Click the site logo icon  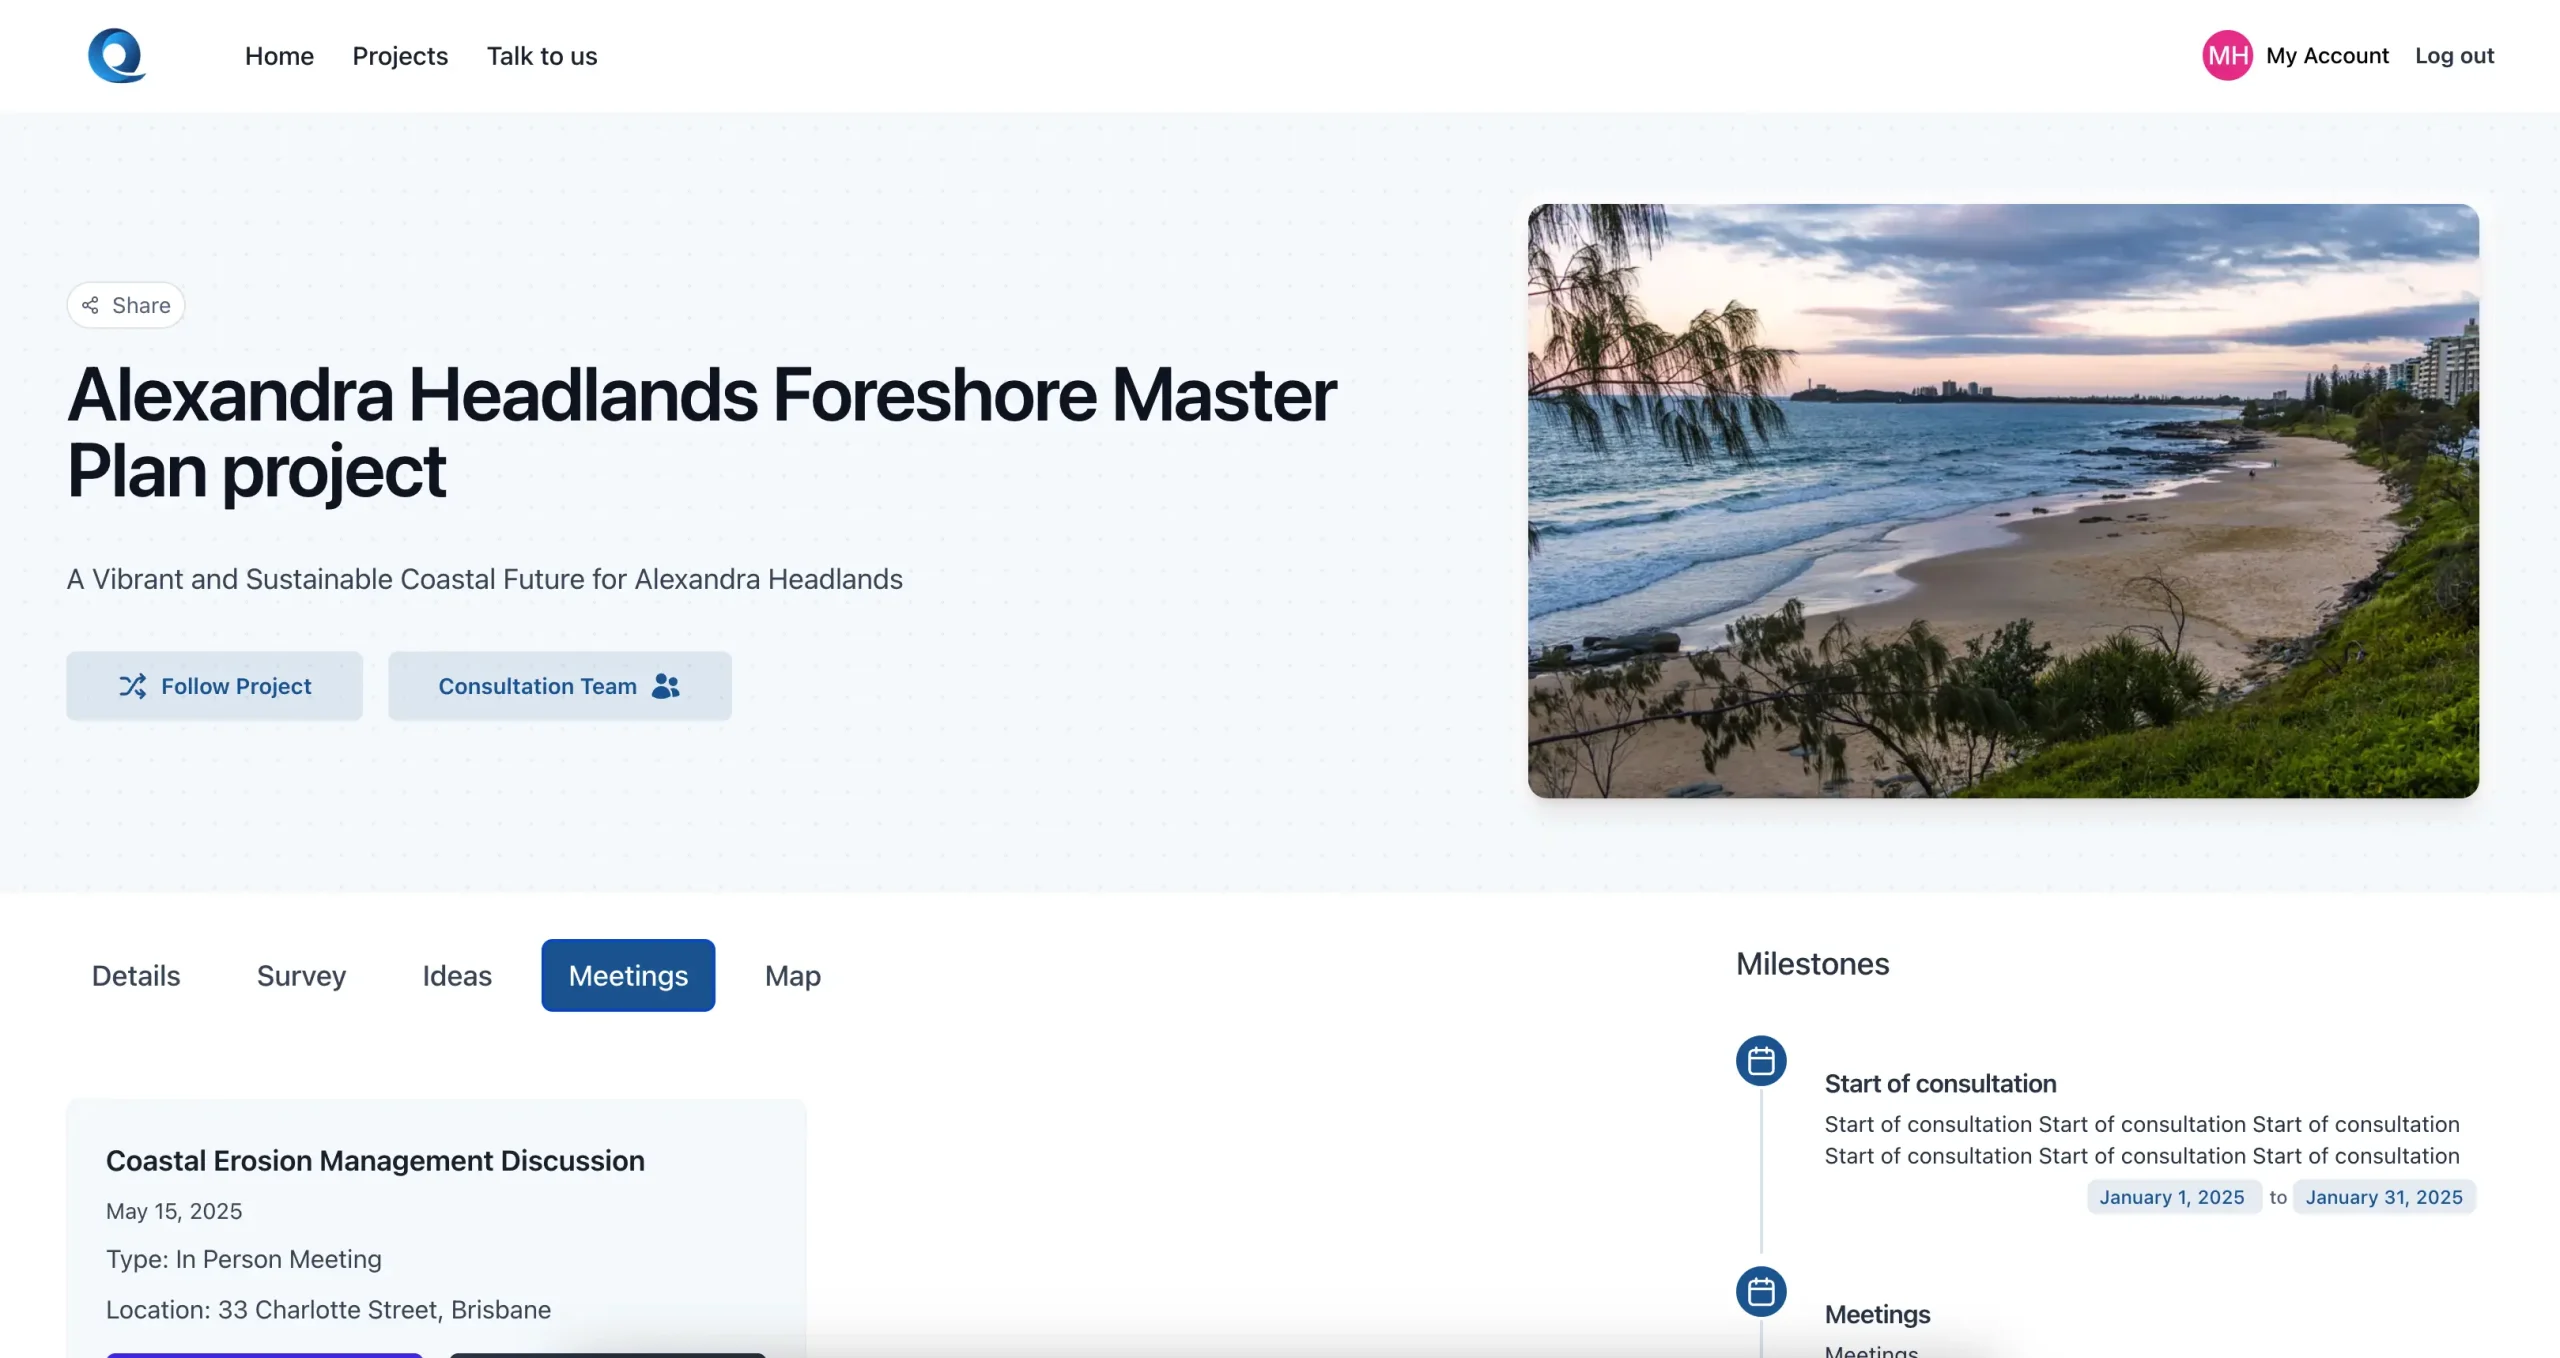click(x=117, y=55)
